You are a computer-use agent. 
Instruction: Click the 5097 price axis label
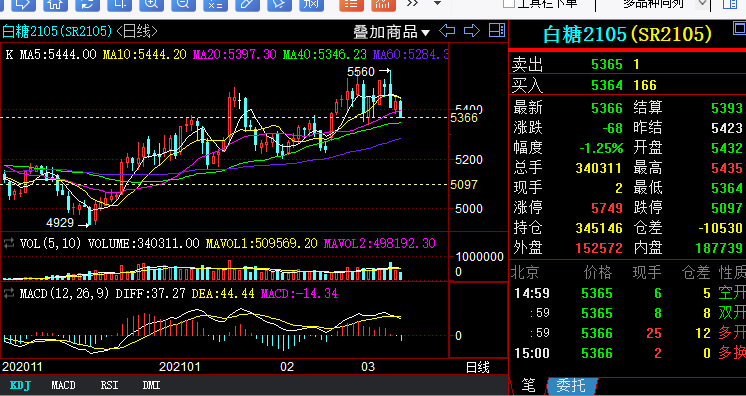[x=464, y=184]
